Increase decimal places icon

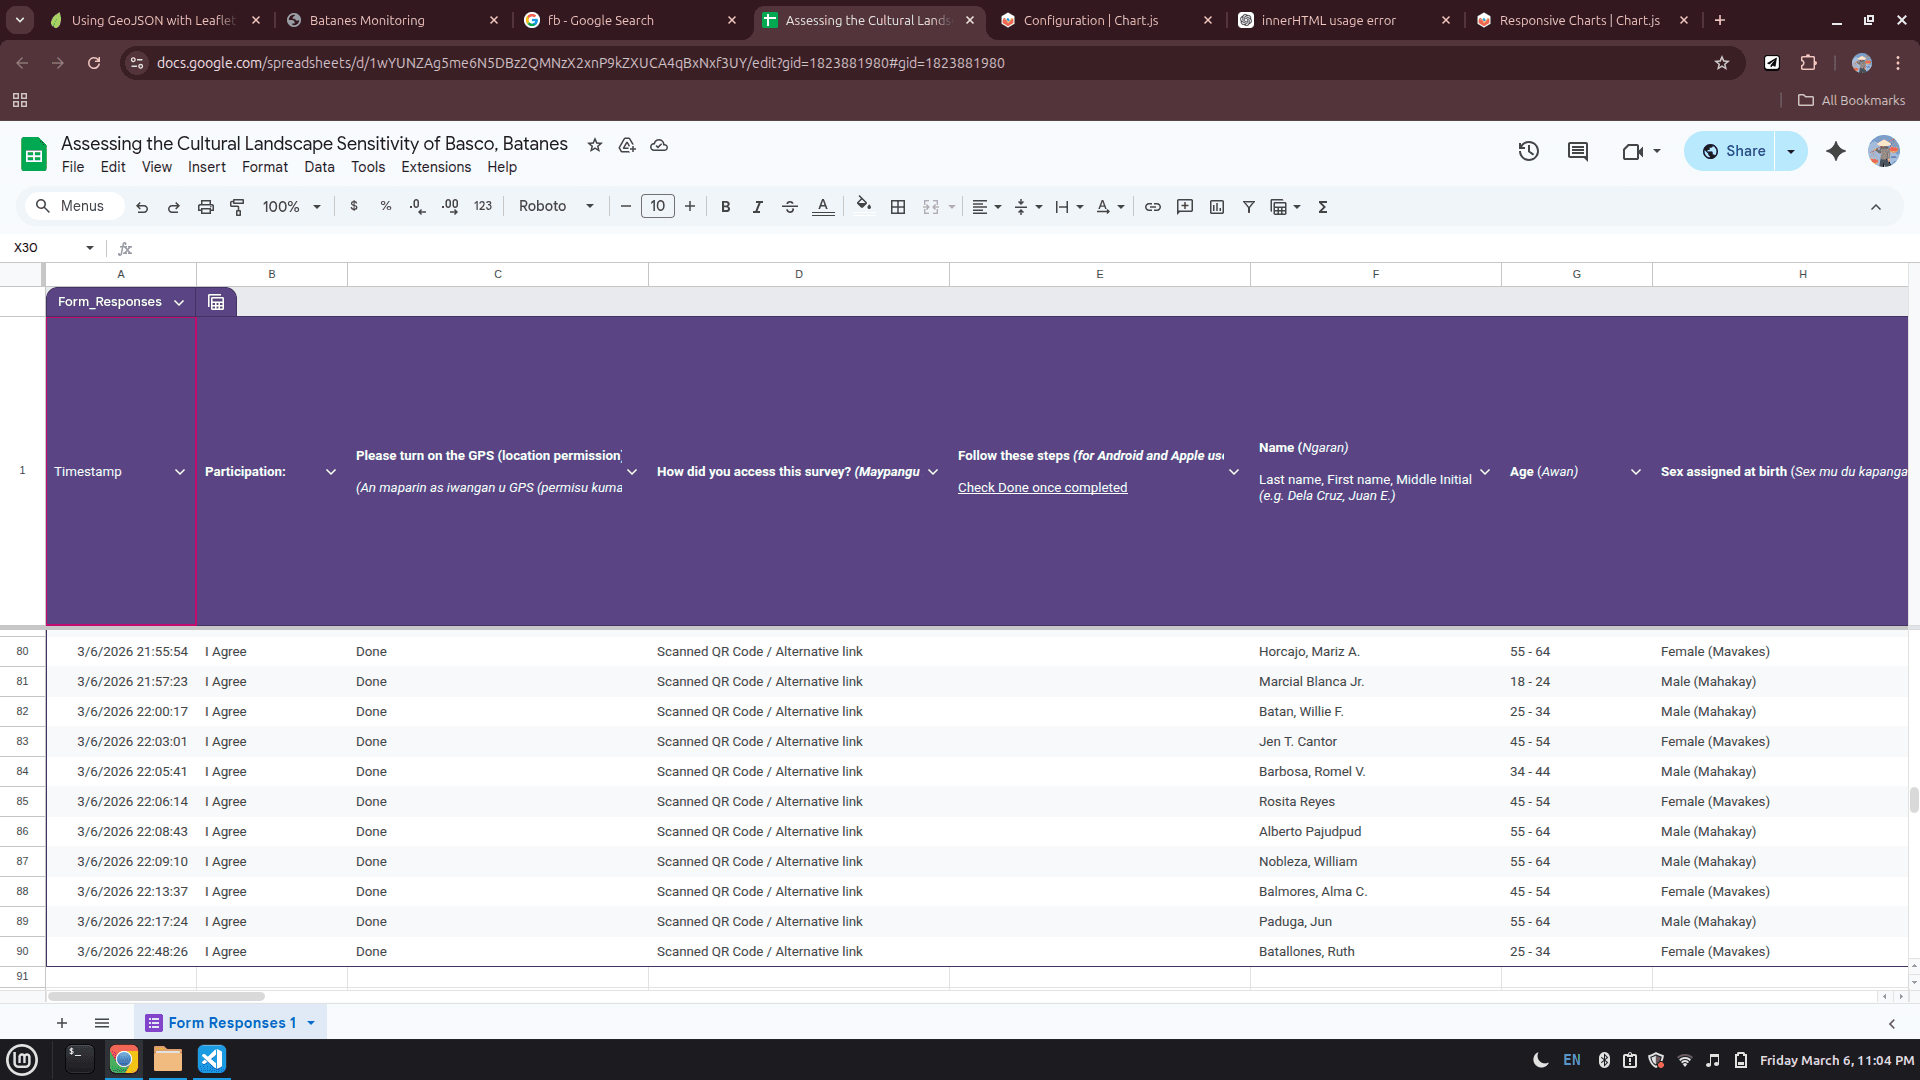click(450, 206)
